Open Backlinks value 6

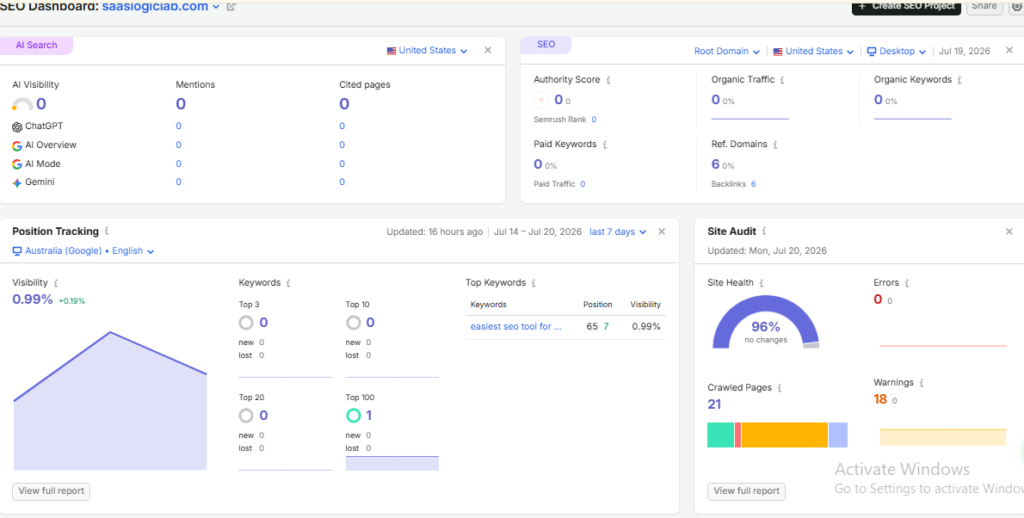[753, 184]
